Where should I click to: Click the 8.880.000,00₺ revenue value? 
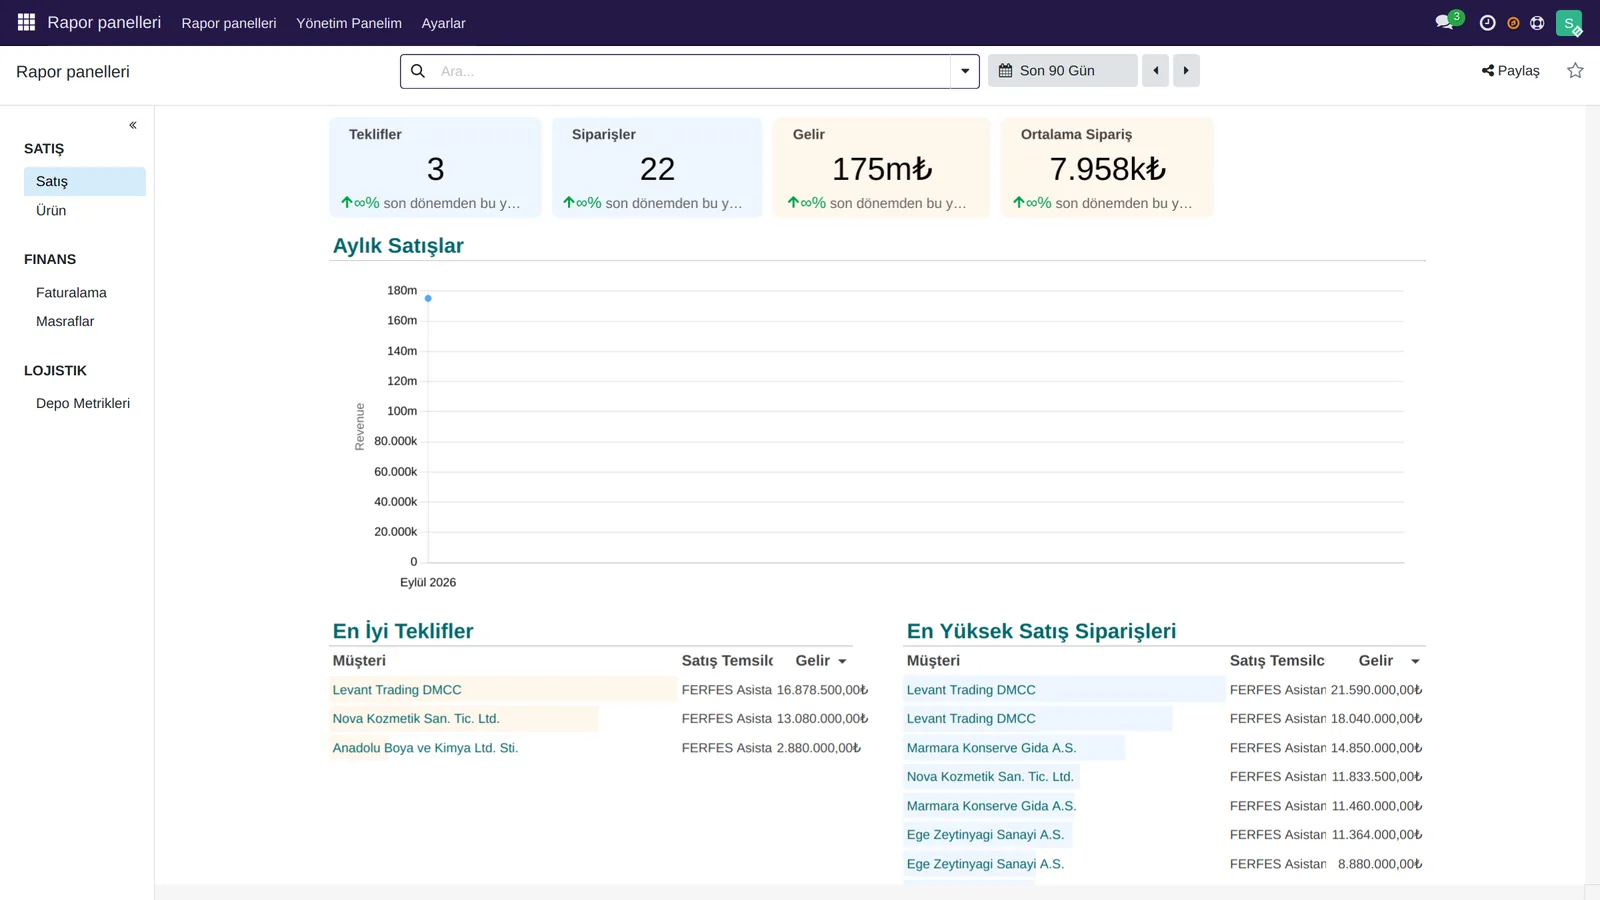pyautogui.click(x=1380, y=864)
